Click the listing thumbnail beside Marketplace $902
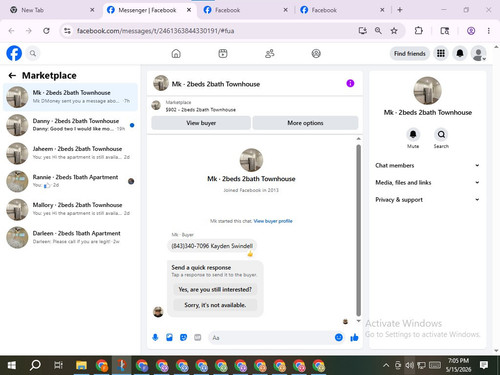Image resolution: width=500 pixels, height=375 pixels. coord(156,106)
